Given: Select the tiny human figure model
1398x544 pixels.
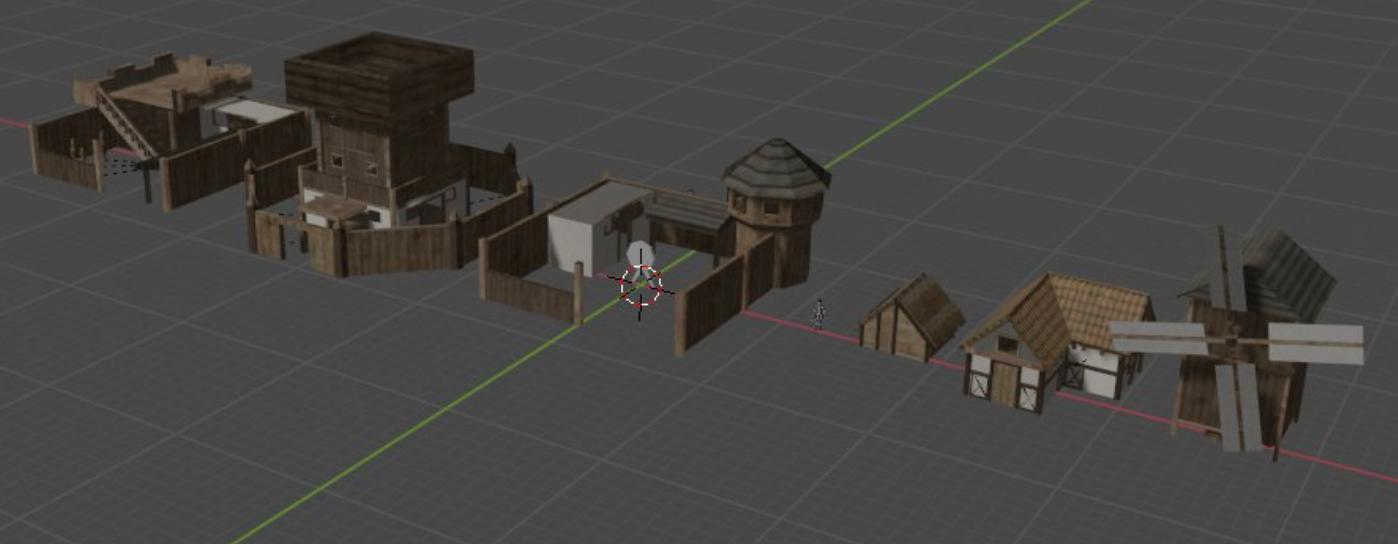Looking at the screenshot, I should (818, 314).
